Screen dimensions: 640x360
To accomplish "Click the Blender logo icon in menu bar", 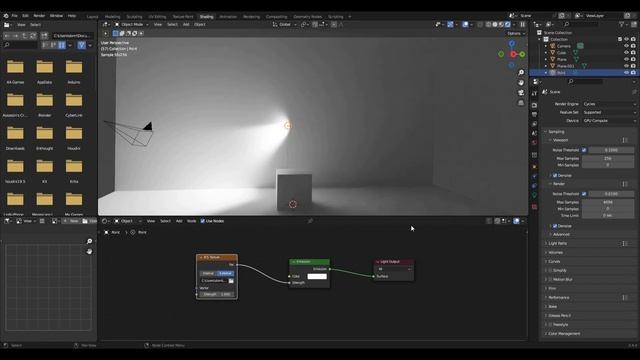I will pos(6,16).
